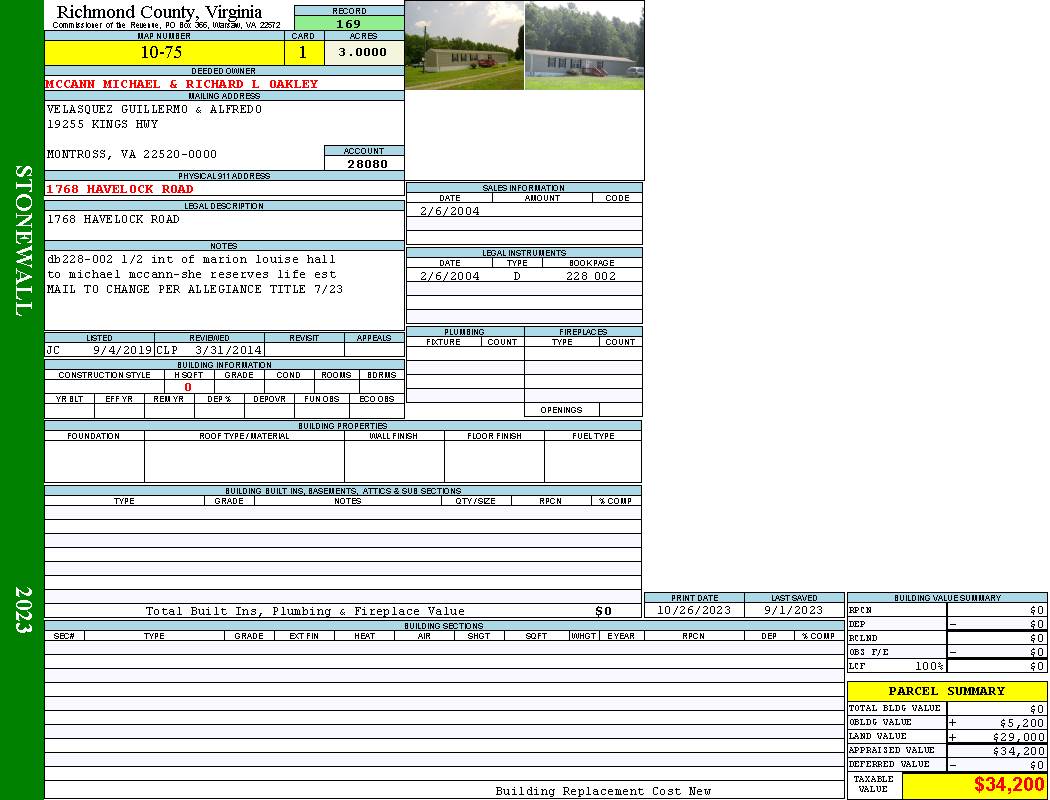Select the physical address 1768 Havelock Road
This screenshot has height=800, width=1050.
(x=120, y=189)
